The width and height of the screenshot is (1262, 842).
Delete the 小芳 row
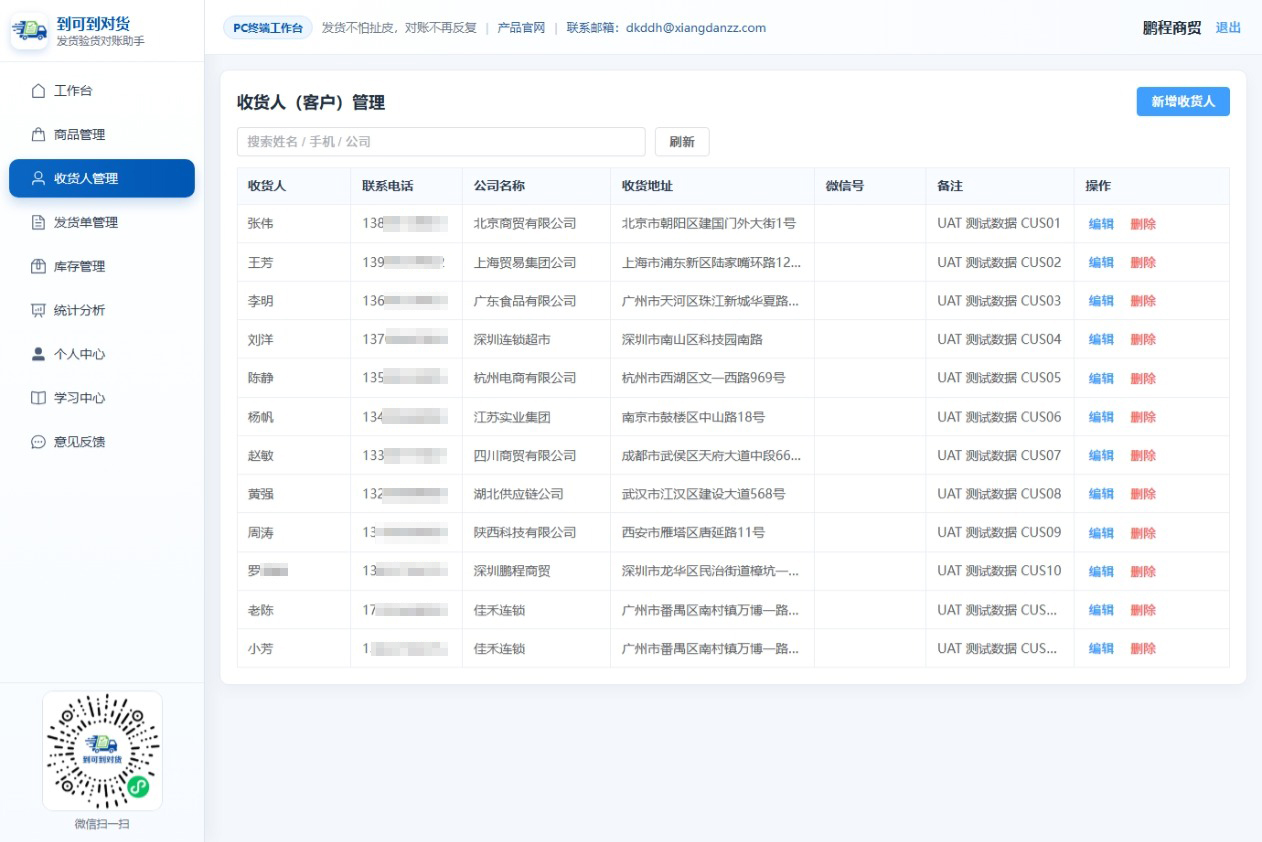[x=1143, y=649]
